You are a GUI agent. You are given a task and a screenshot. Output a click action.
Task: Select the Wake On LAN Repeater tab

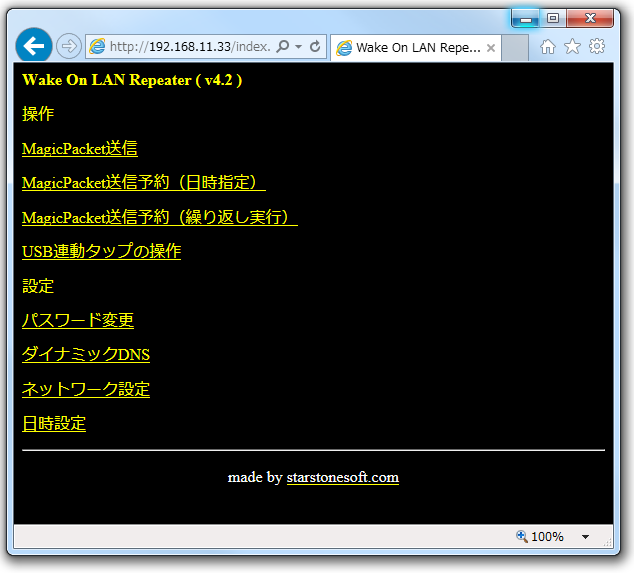click(x=416, y=48)
